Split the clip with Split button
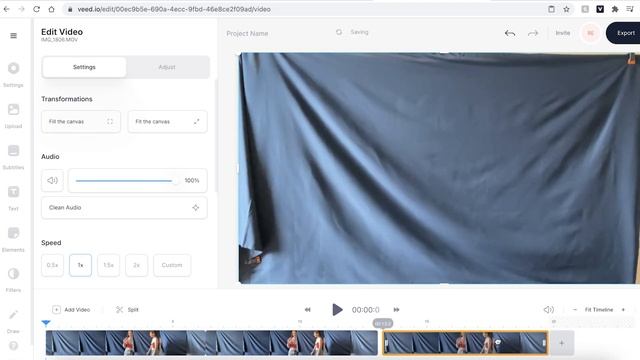Viewport: 640px width, 360px height. (127, 309)
